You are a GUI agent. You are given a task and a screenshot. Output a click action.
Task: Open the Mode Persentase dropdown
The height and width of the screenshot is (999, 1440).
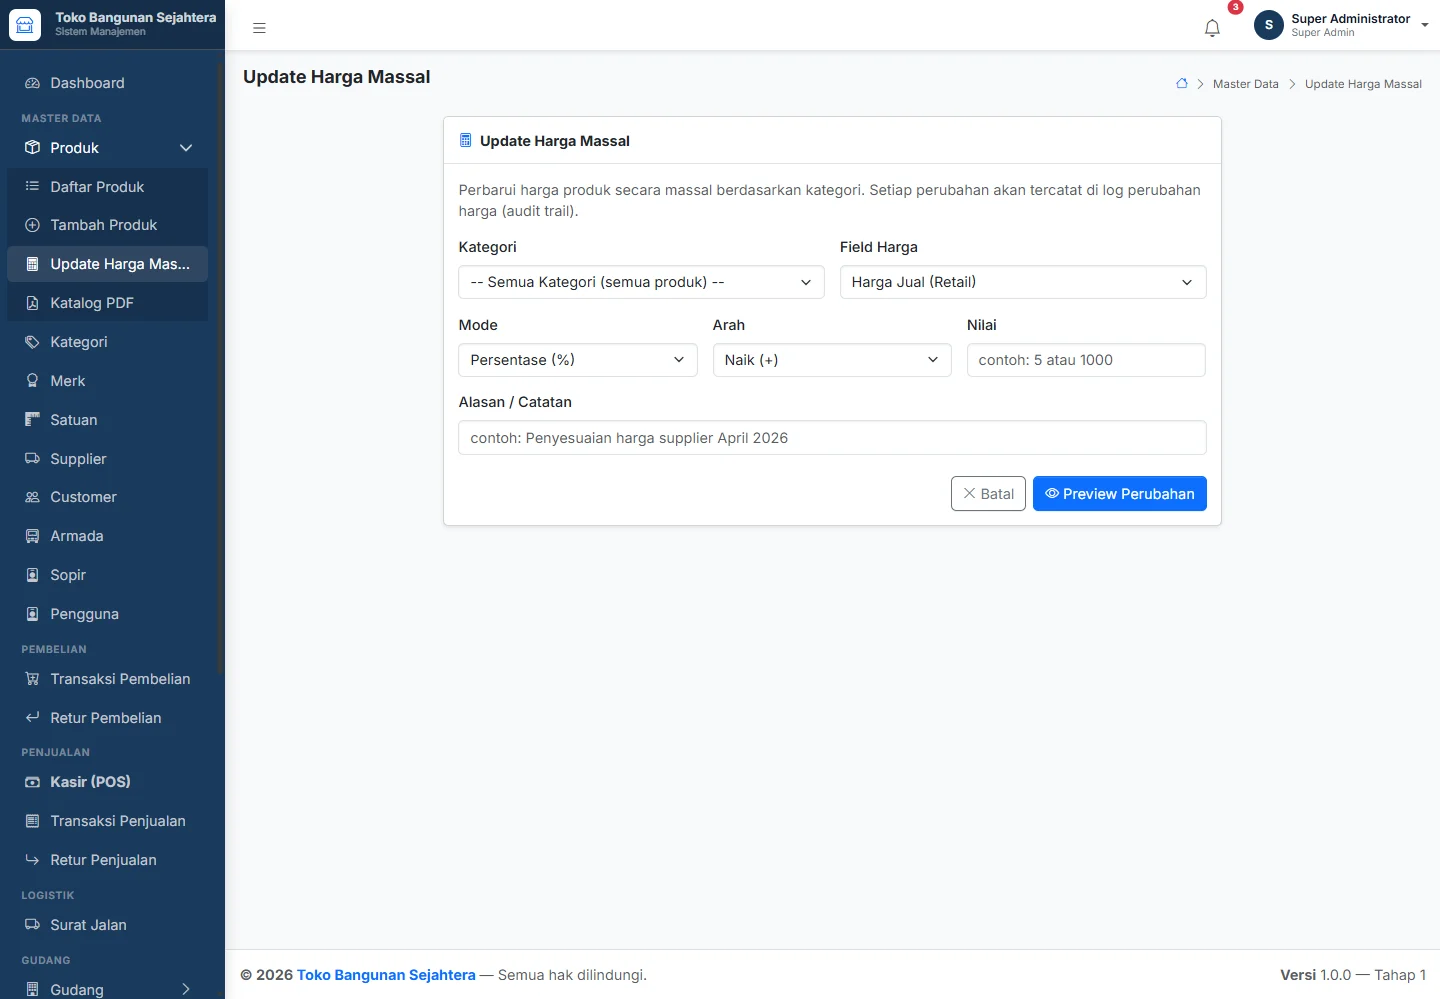[578, 360]
